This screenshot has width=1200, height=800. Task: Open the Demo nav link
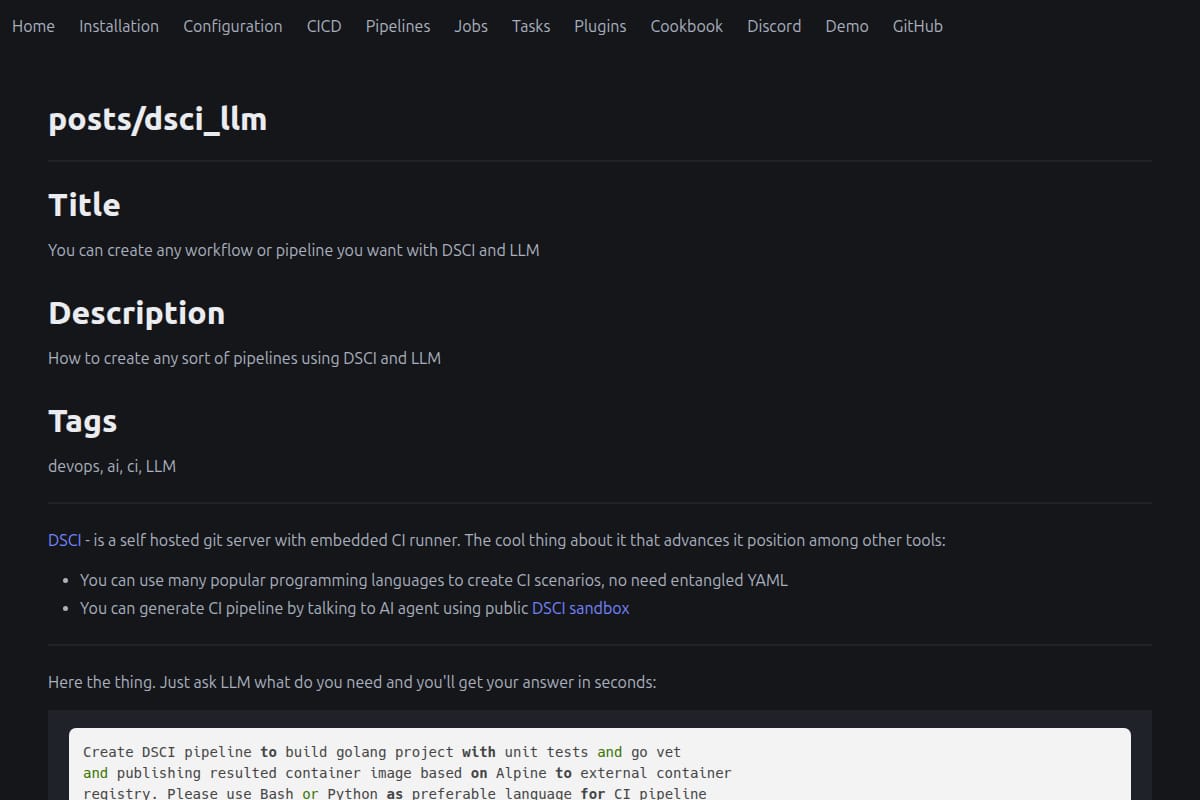click(847, 26)
